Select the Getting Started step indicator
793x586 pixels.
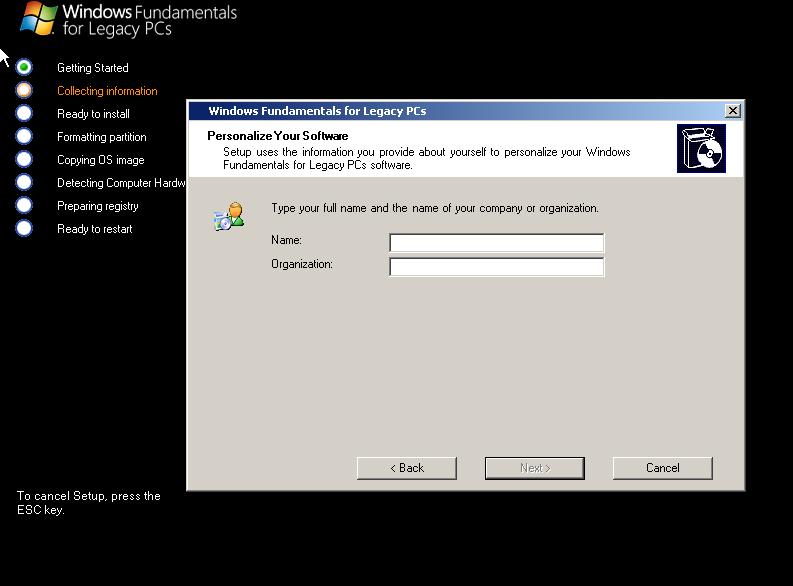[24, 67]
